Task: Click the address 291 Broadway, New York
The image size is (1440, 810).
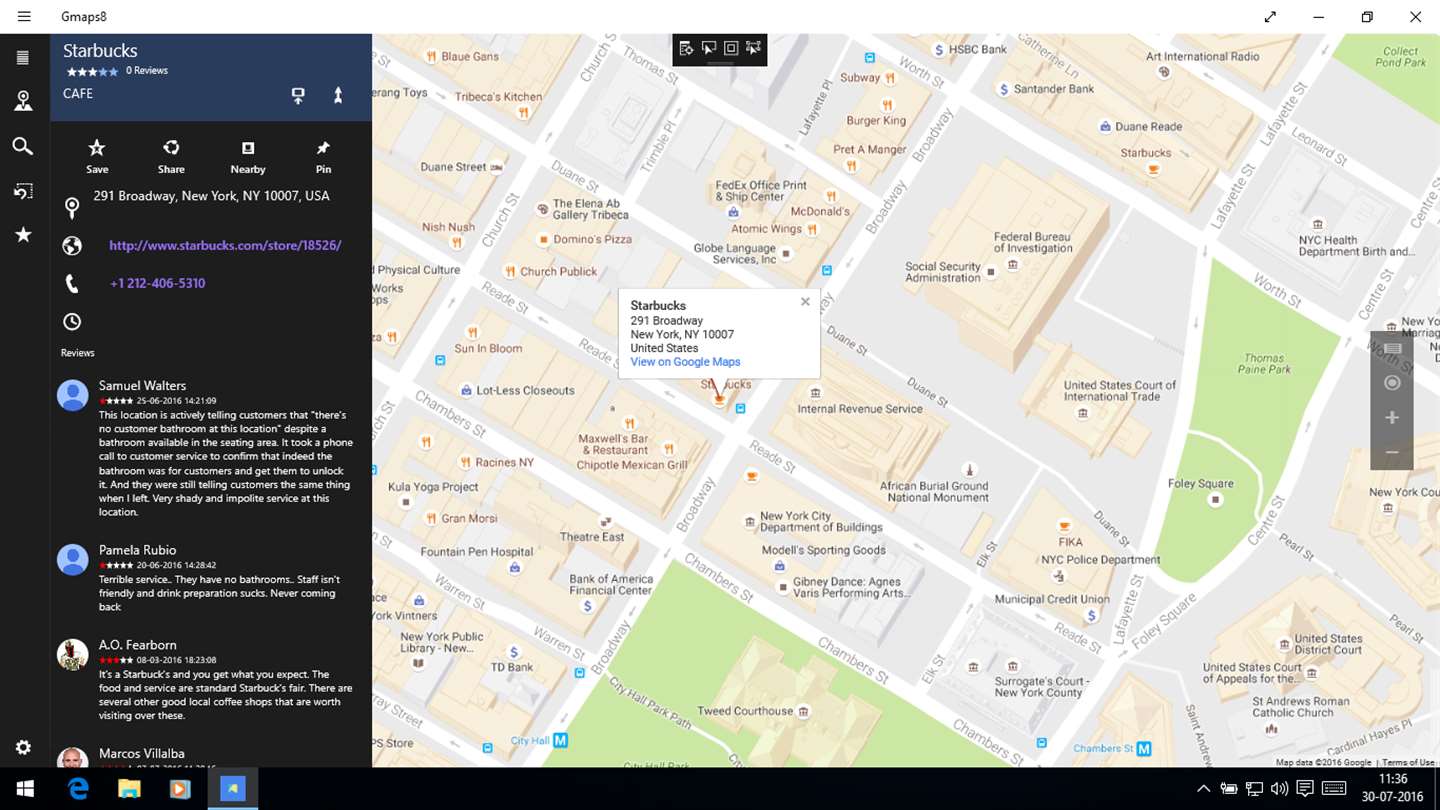Action: [x=212, y=196]
